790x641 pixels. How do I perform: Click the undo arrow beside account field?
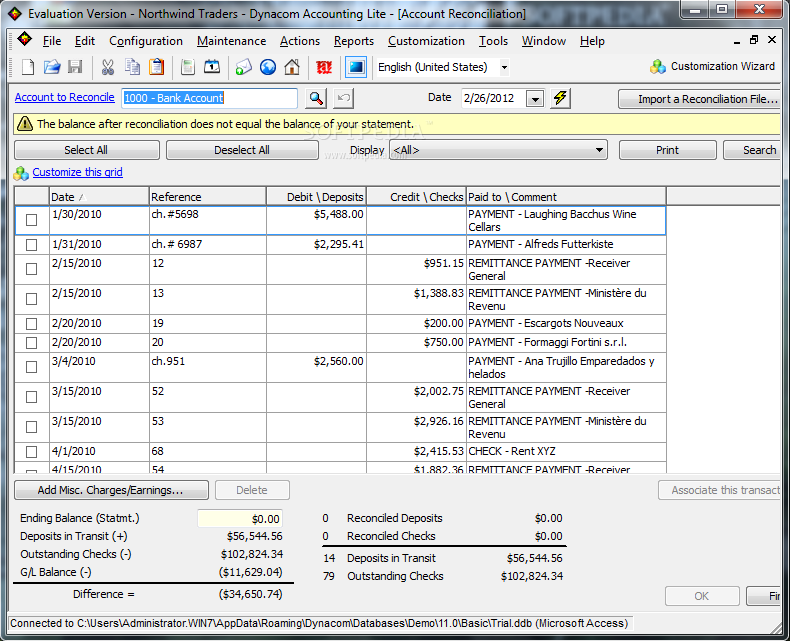[344, 98]
